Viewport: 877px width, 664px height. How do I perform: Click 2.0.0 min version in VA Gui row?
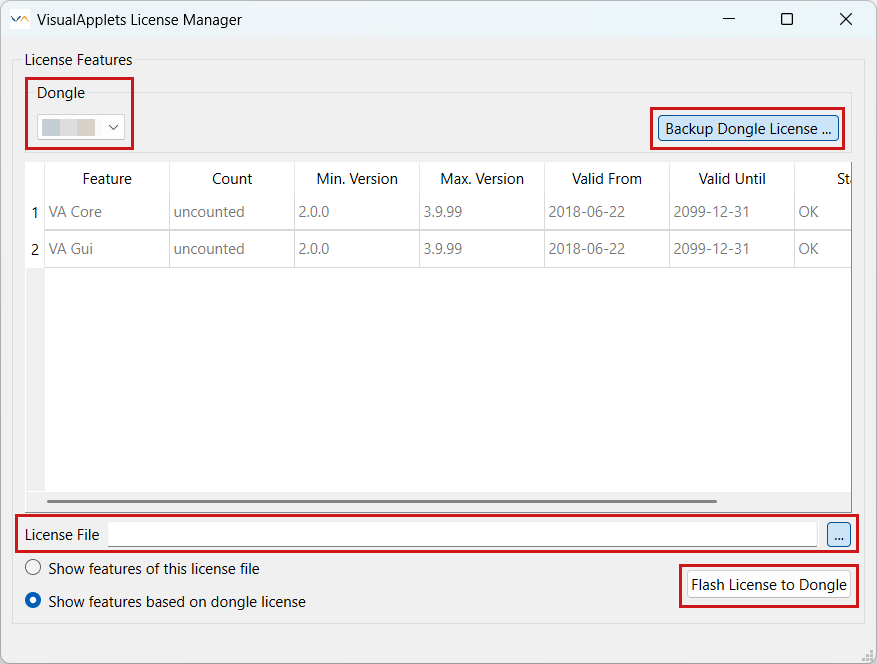point(357,249)
